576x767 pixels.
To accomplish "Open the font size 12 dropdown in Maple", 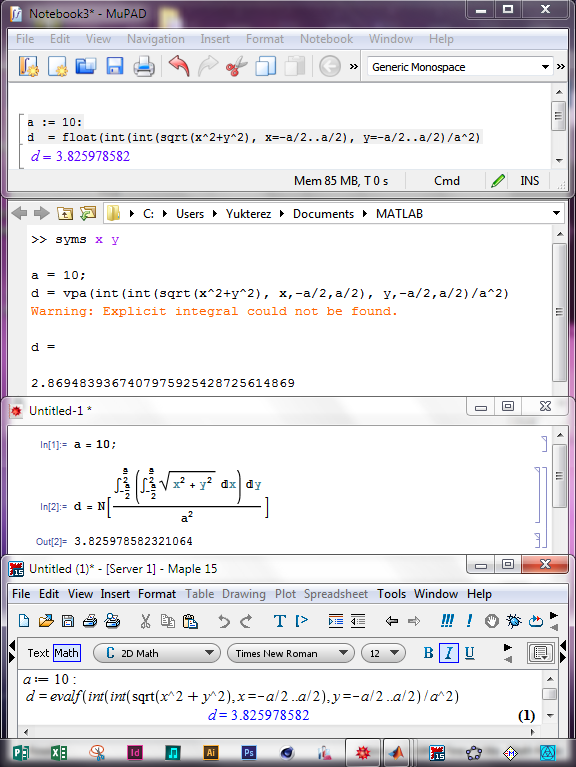I will pyautogui.click(x=383, y=653).
